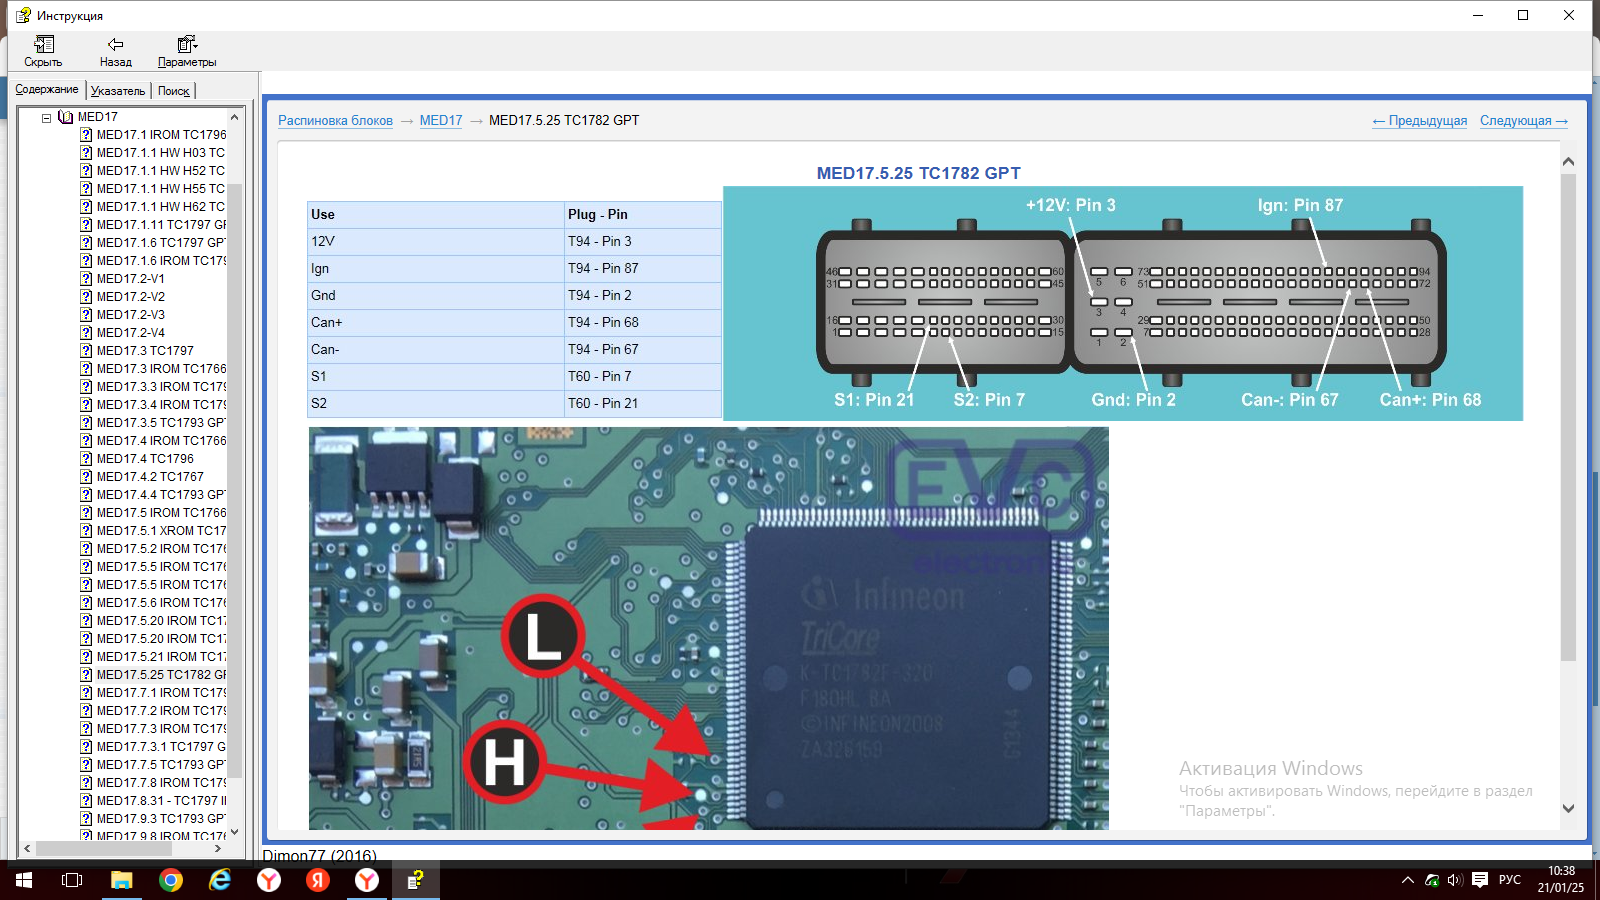Open the Task View taskbar icon
The width and height of the screenshot is (1600, 900).
pyautogui.click(x=72, y=880)
